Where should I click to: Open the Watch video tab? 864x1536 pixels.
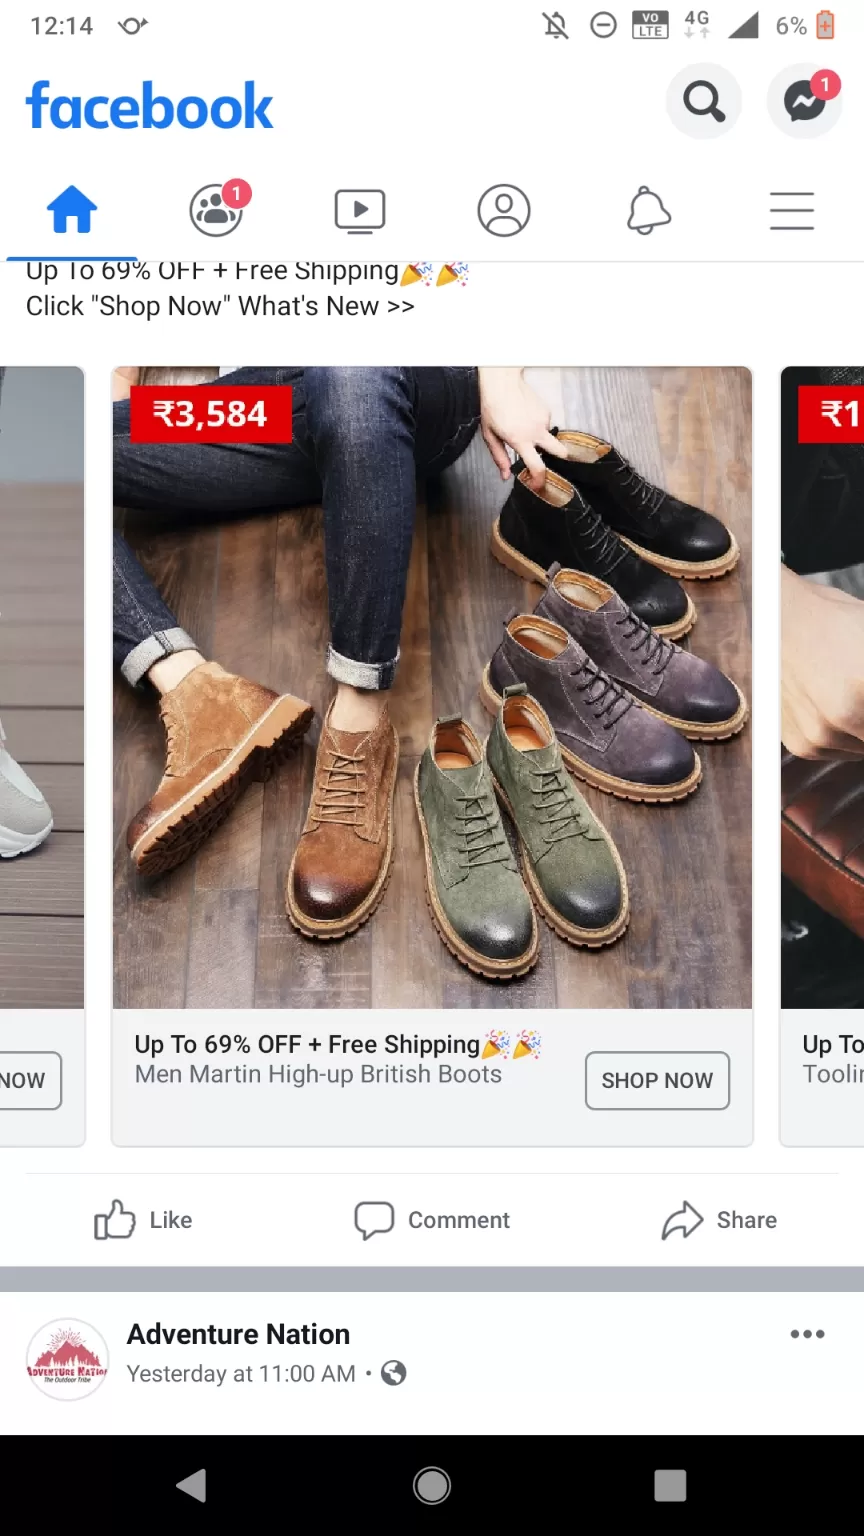360,212
